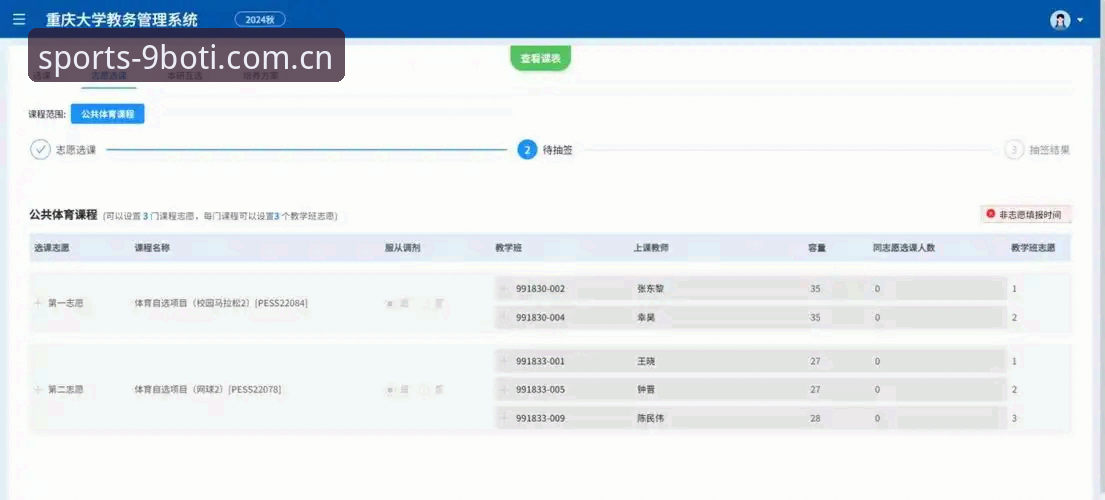This screenshot has height=500, width=1105.
Task: Click the 第一志愿 row label
Action: (x=66, y=304)
